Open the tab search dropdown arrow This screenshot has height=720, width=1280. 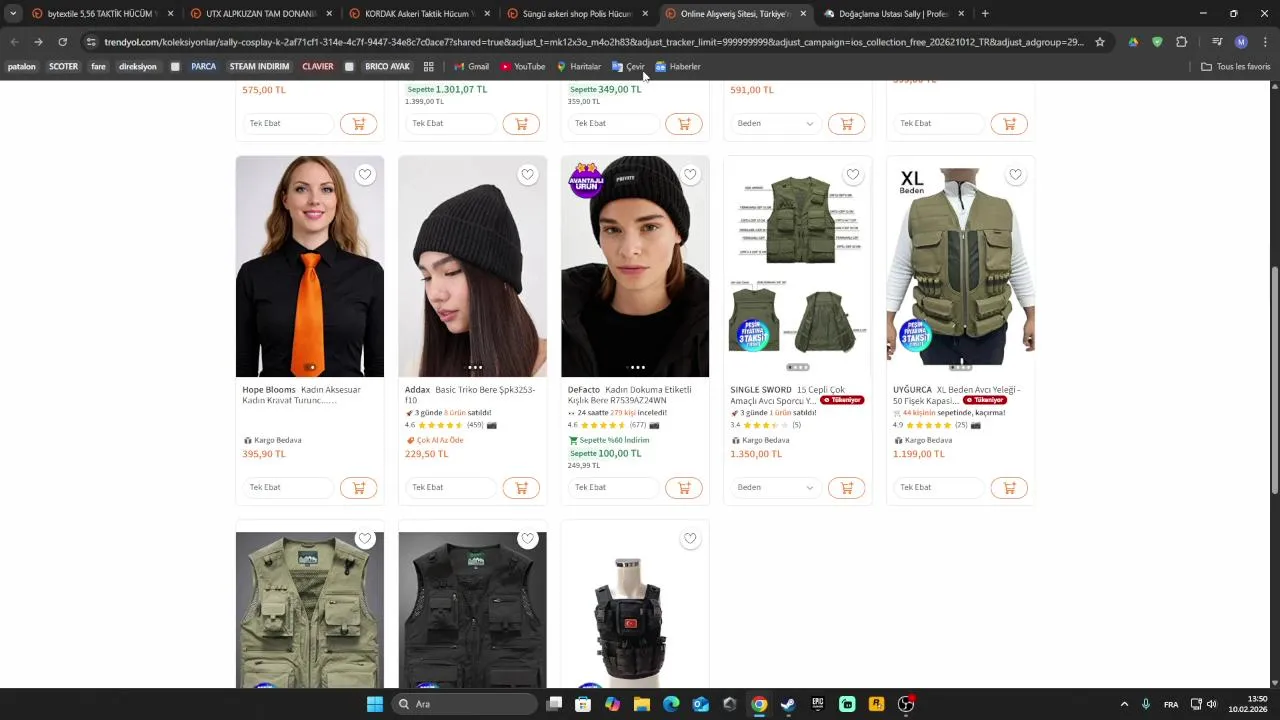(13, 14)
